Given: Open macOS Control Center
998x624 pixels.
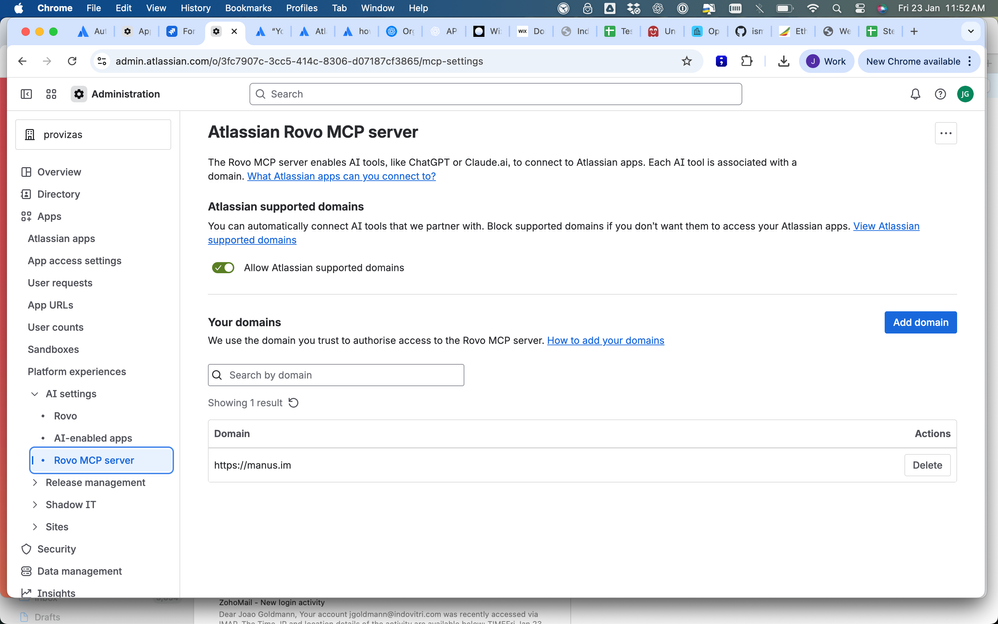Looking at the screenshot, I should pyautogui.click(x=860, y=8).
